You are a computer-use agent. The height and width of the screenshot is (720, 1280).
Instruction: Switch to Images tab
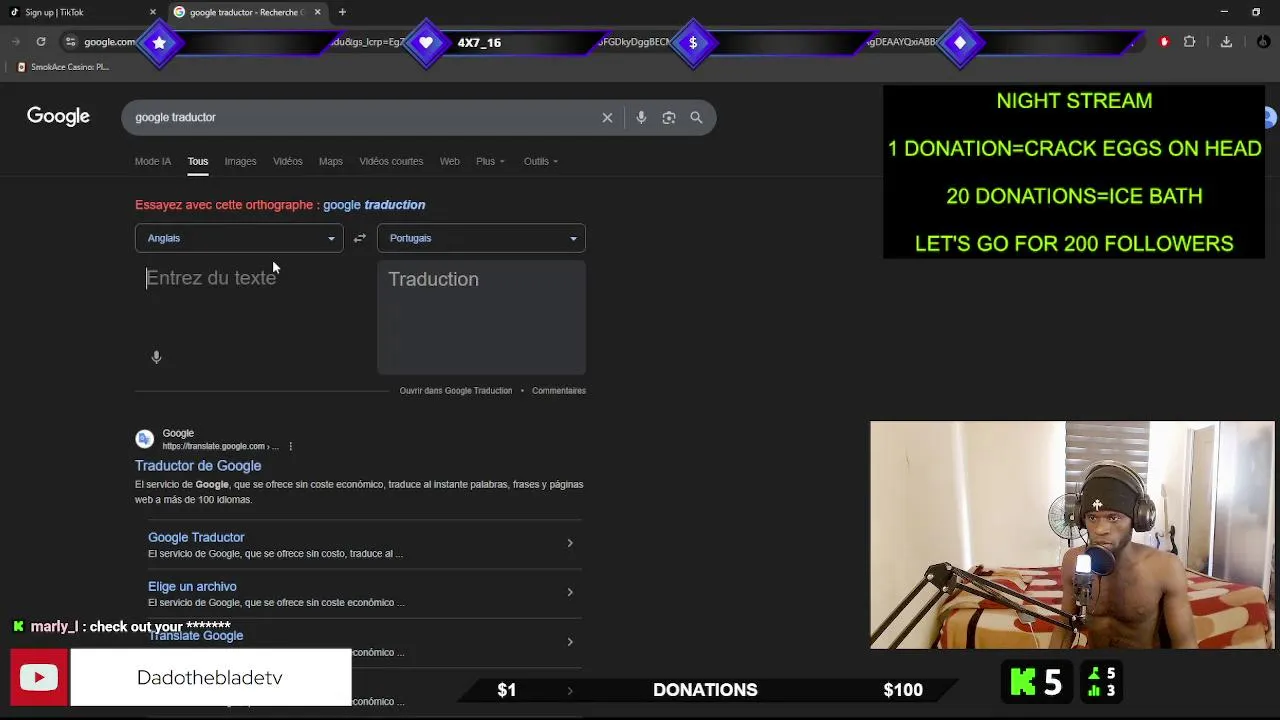[240, 161]
